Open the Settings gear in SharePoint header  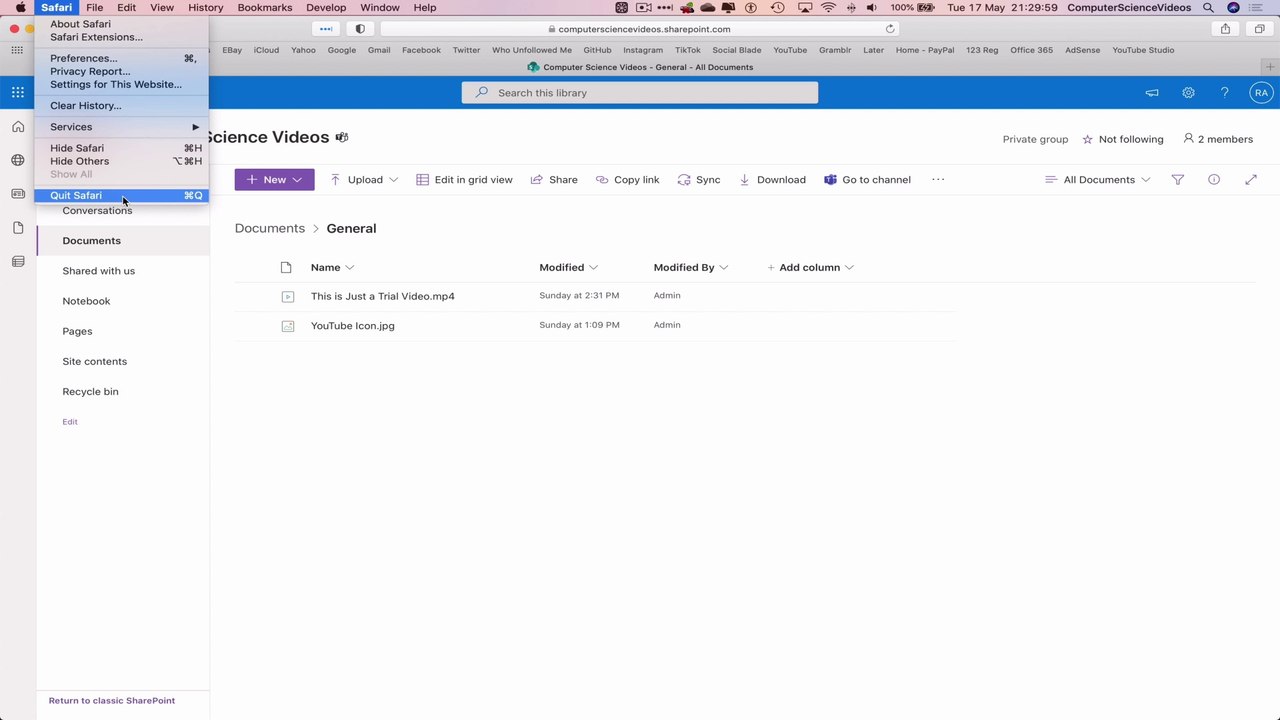click(1188, 92)
